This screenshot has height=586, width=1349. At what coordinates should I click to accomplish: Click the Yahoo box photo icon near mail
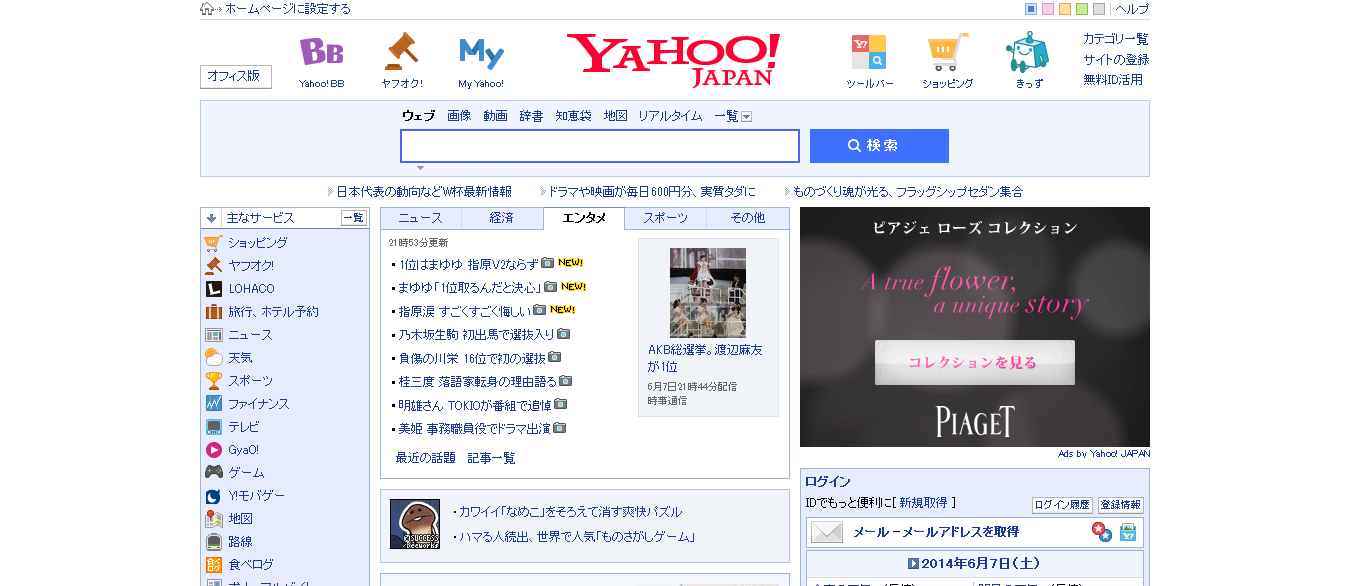pos(1128,532)
